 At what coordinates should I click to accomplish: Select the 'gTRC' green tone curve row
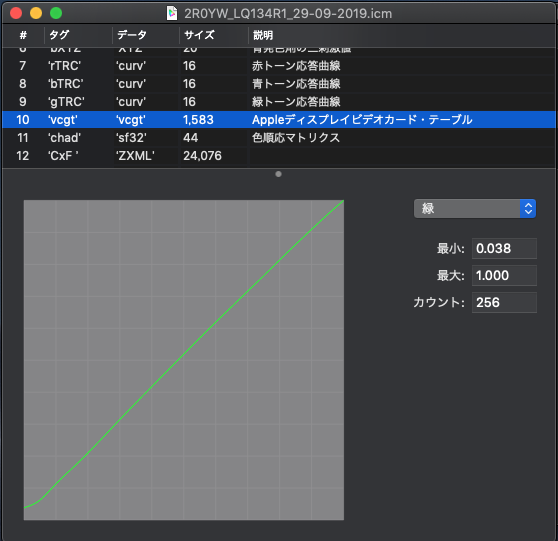(x=279, y=102)
